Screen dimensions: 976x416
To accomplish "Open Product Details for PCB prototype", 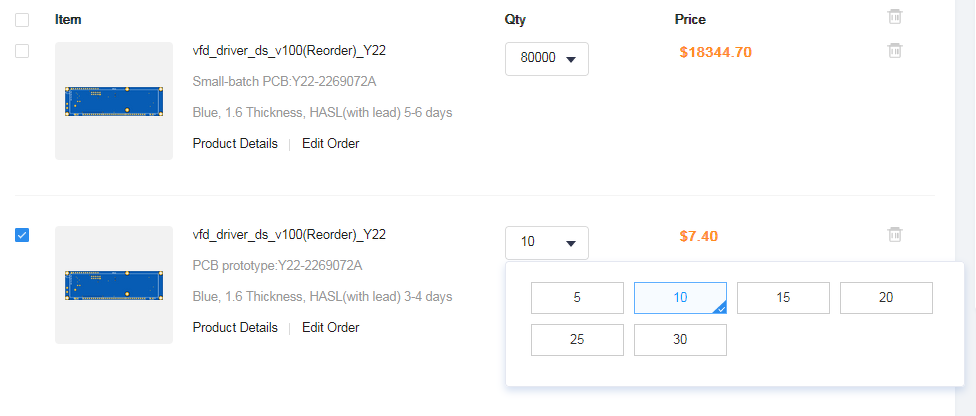I will (235, 328).
